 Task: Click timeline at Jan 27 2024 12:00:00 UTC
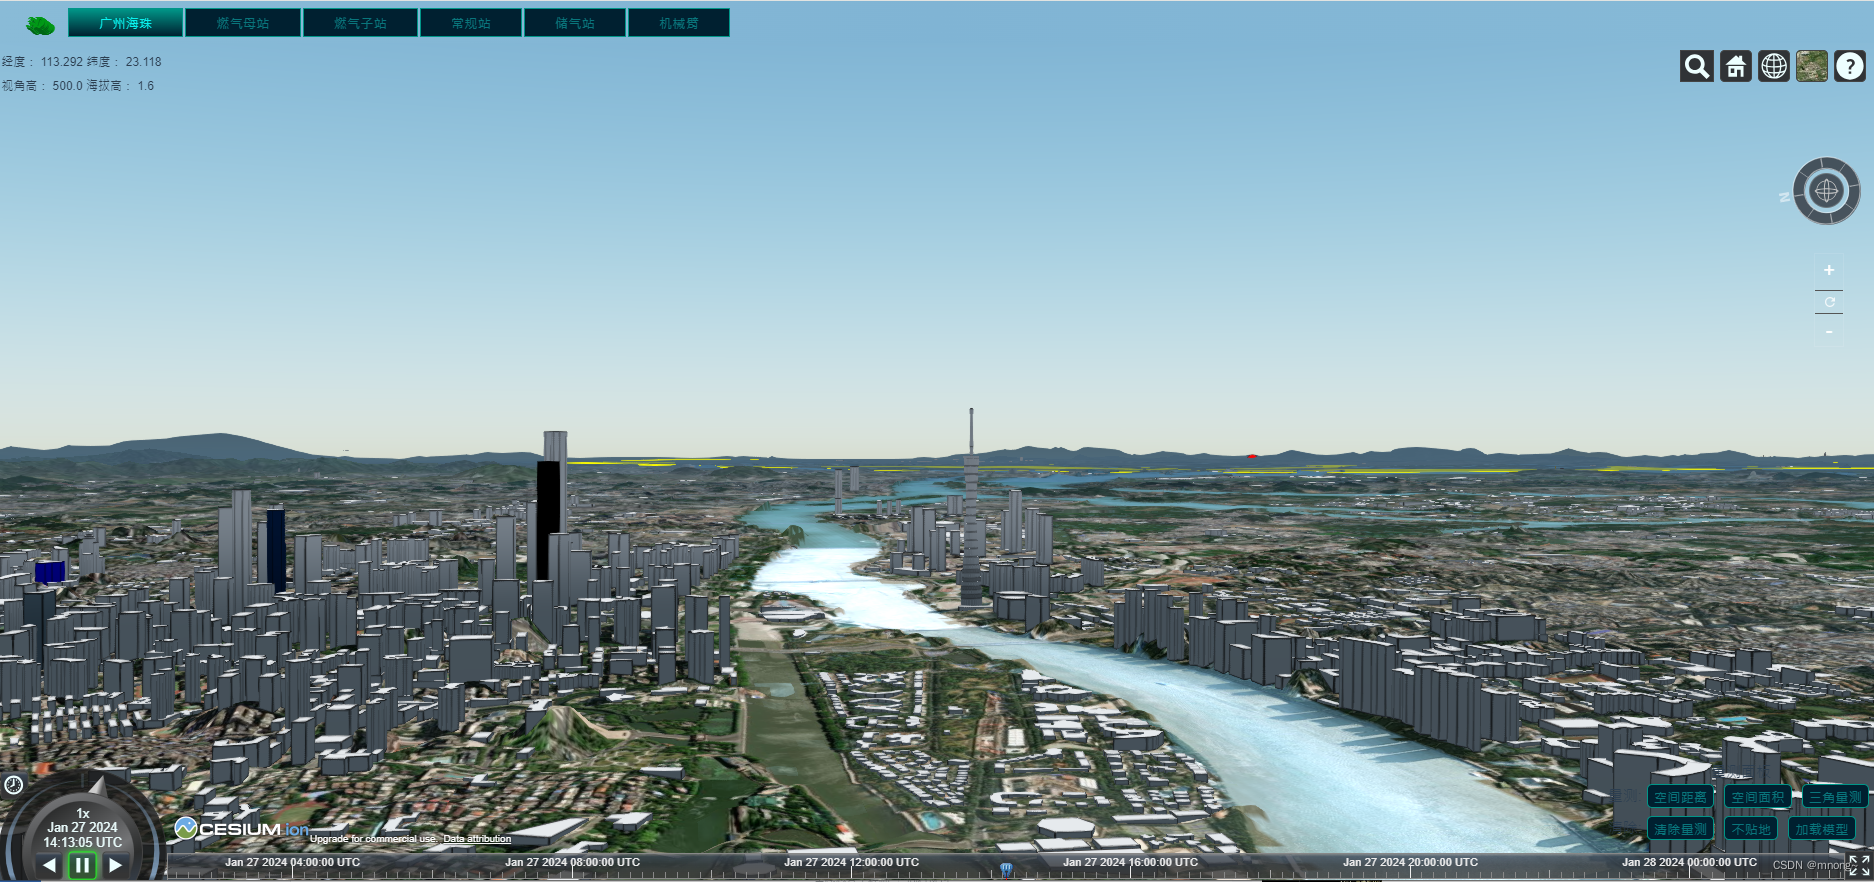(851, 862)
